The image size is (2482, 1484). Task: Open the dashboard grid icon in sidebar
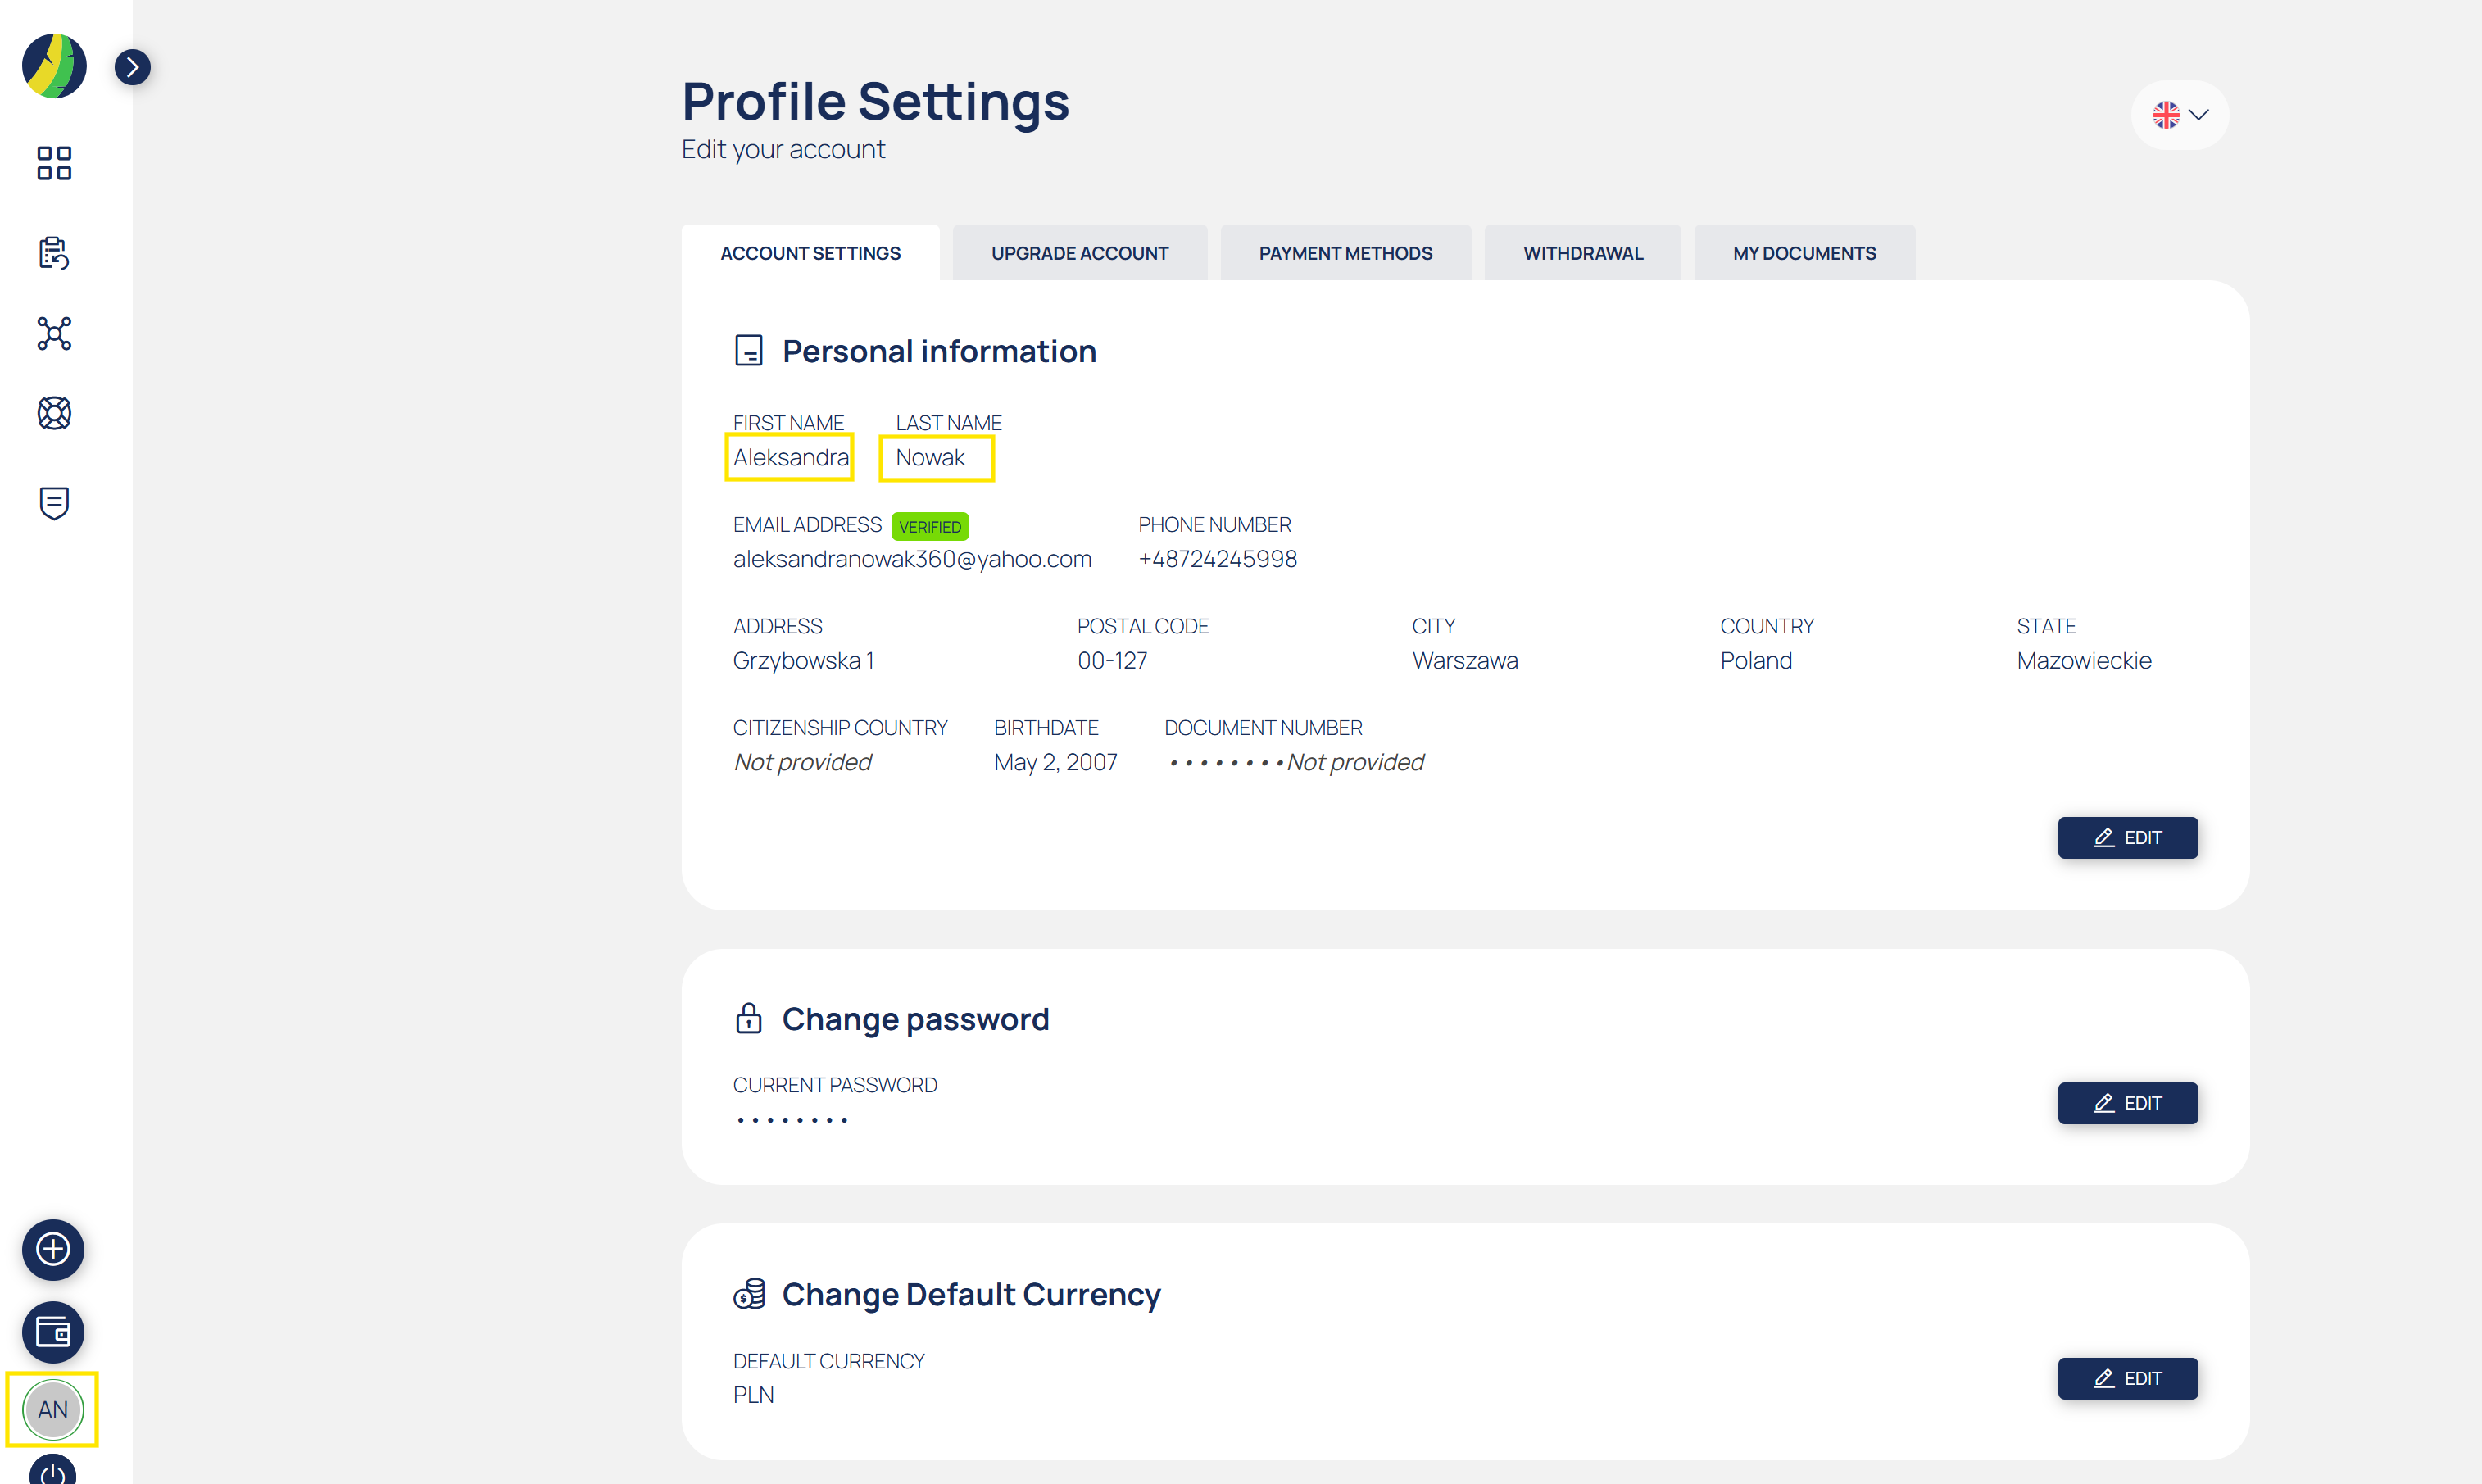54,163
